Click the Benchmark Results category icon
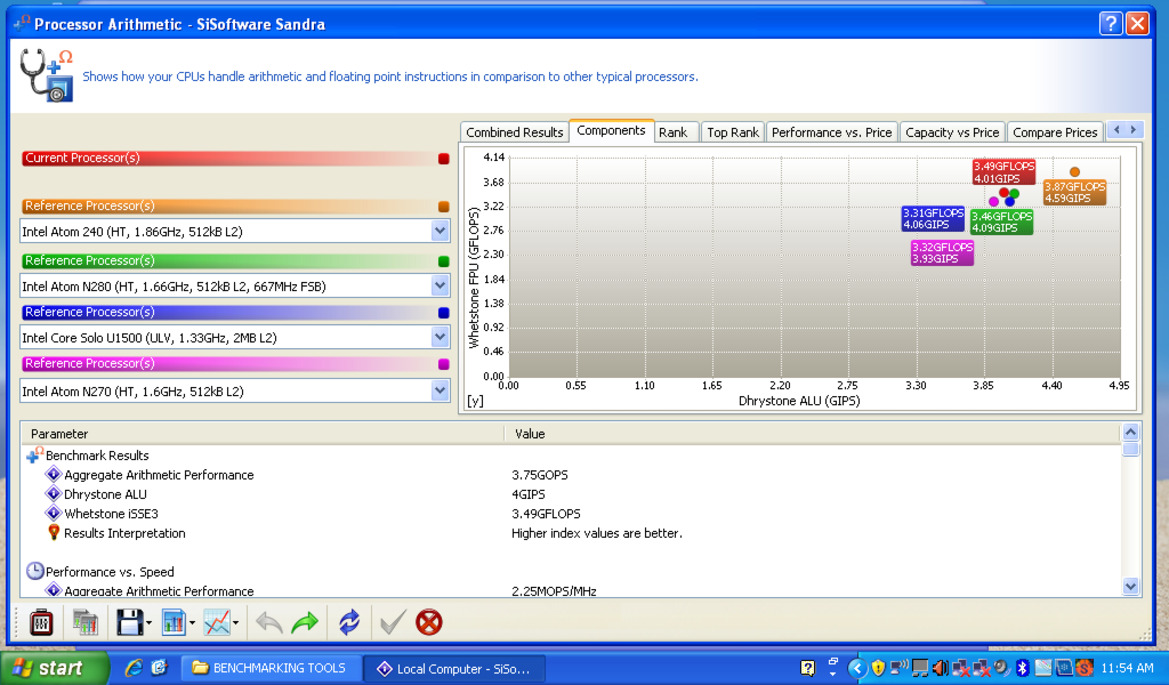Viewport: 1169px width, 685px height. click(x=34, y=455)
